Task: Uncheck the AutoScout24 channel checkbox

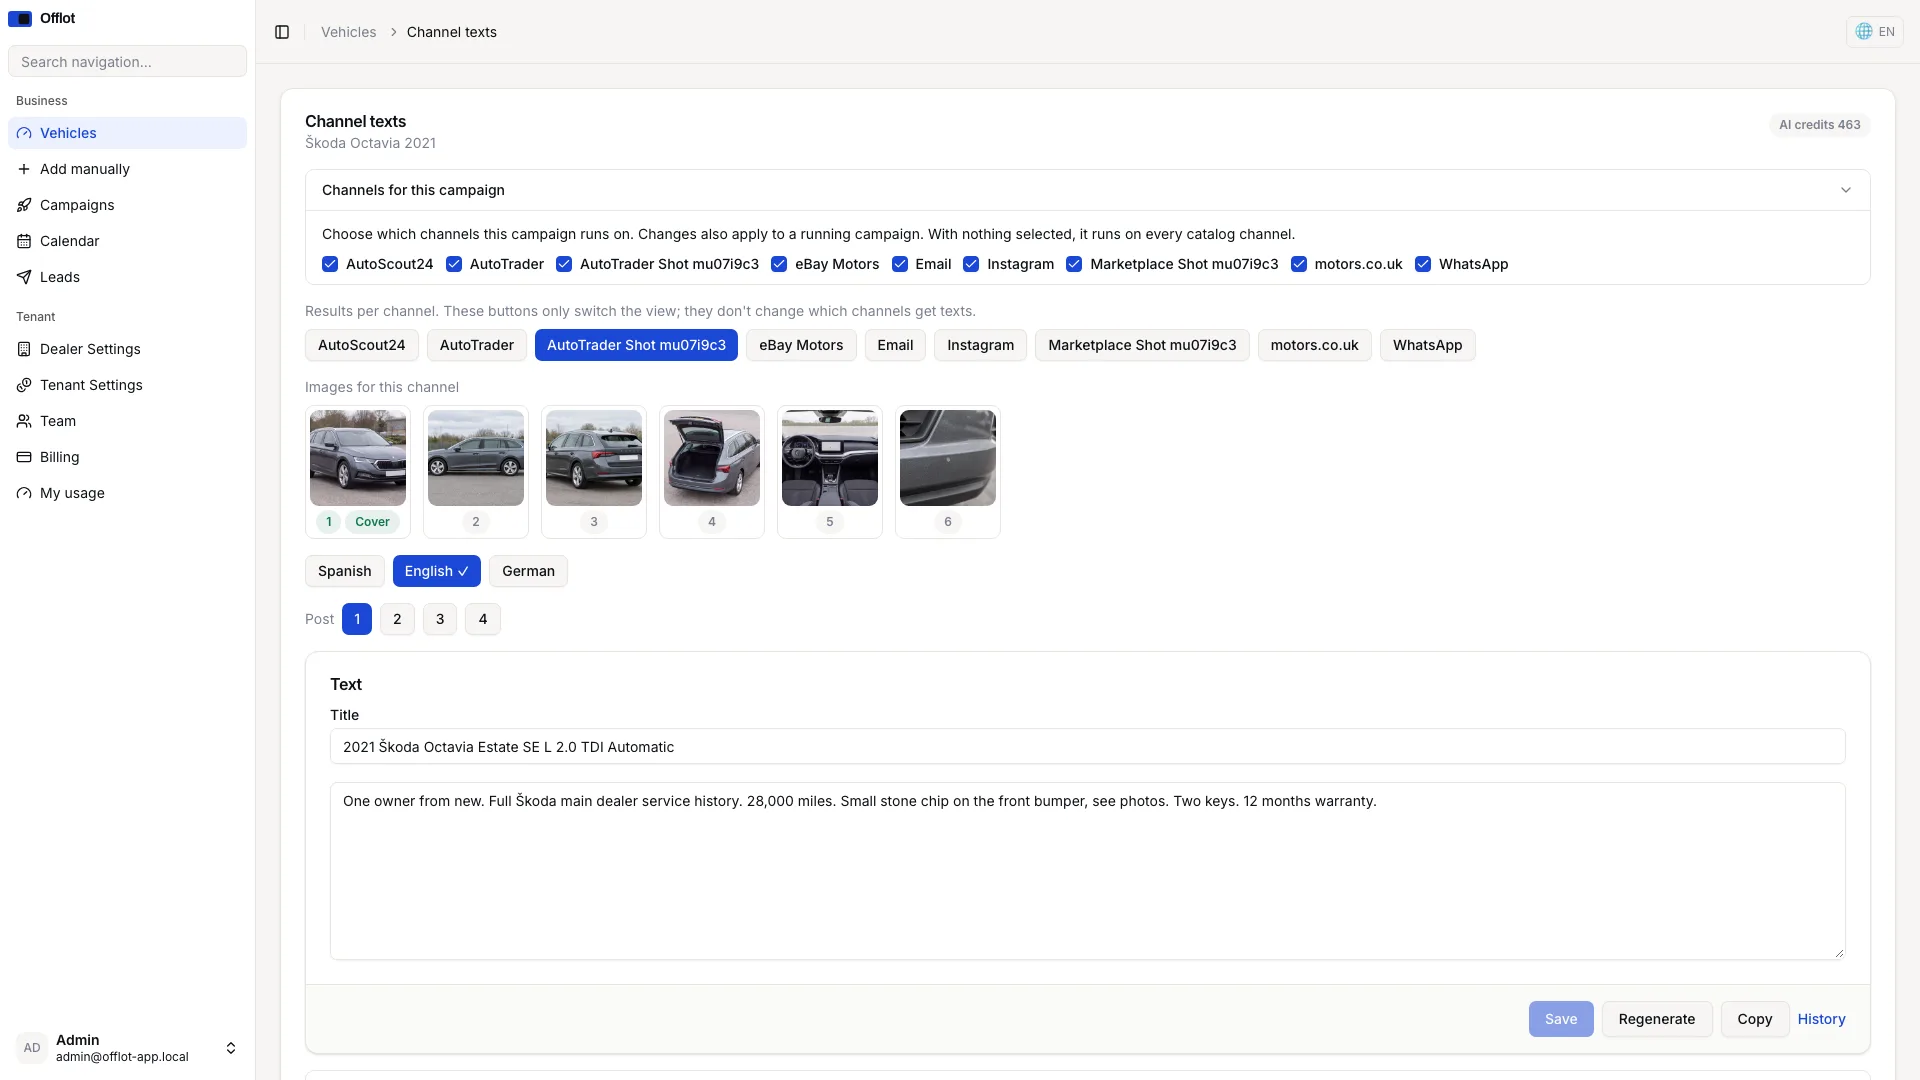Action: click(330, 264)
